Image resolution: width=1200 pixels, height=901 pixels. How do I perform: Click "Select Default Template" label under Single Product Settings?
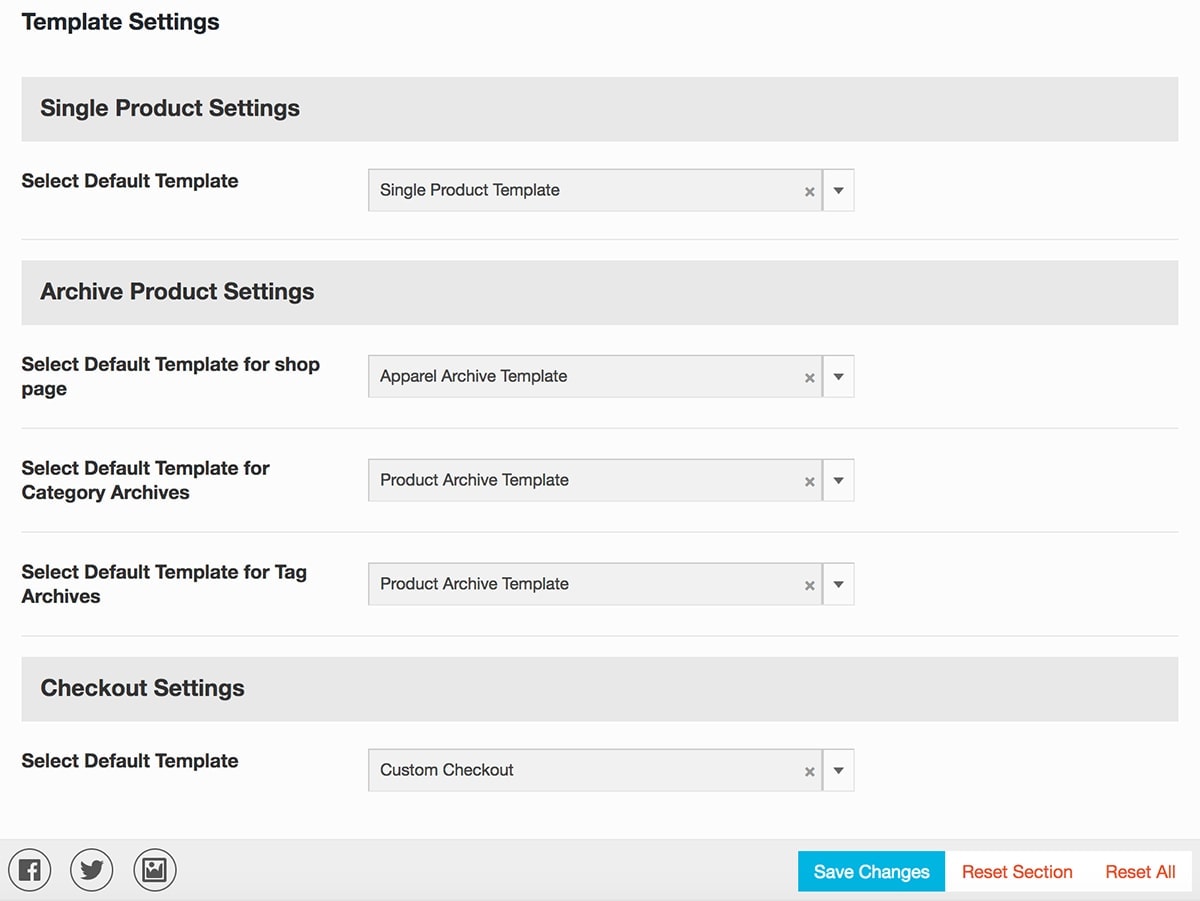tap(130, 181)
